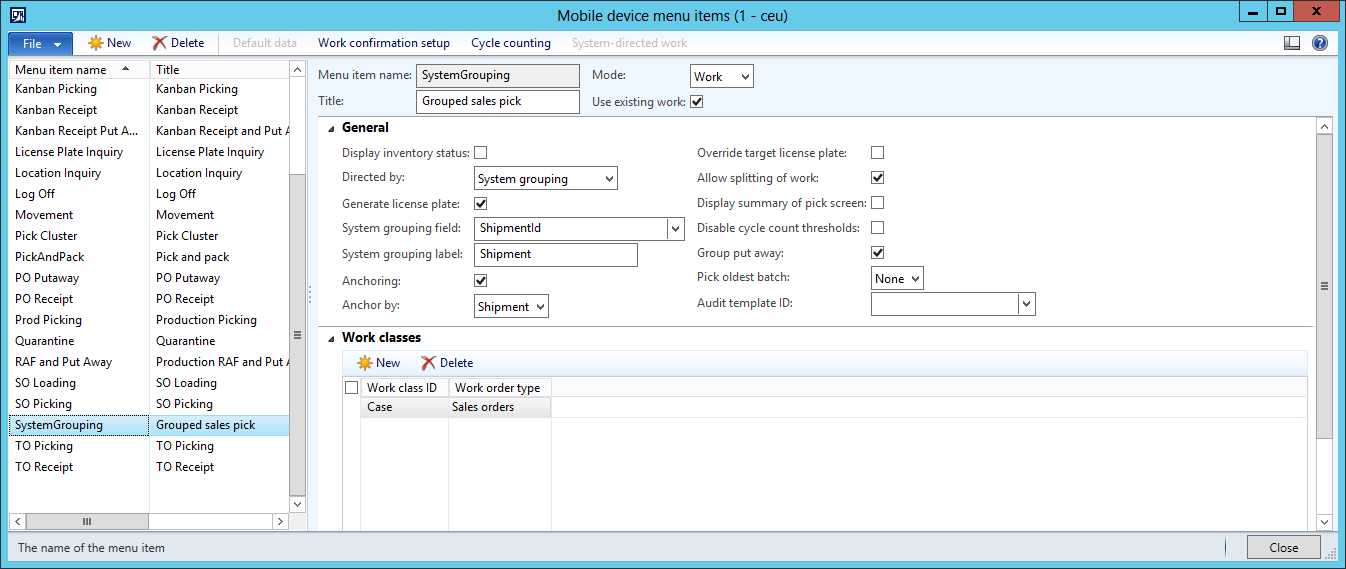Enable Display inventory status checkbox
The height and width of the screenshot is (569, 1346).
click(480, 153)
